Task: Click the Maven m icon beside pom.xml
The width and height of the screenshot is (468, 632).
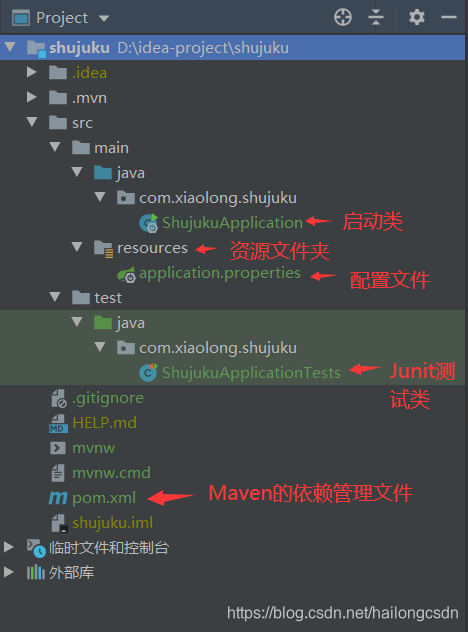Action: 58,498
